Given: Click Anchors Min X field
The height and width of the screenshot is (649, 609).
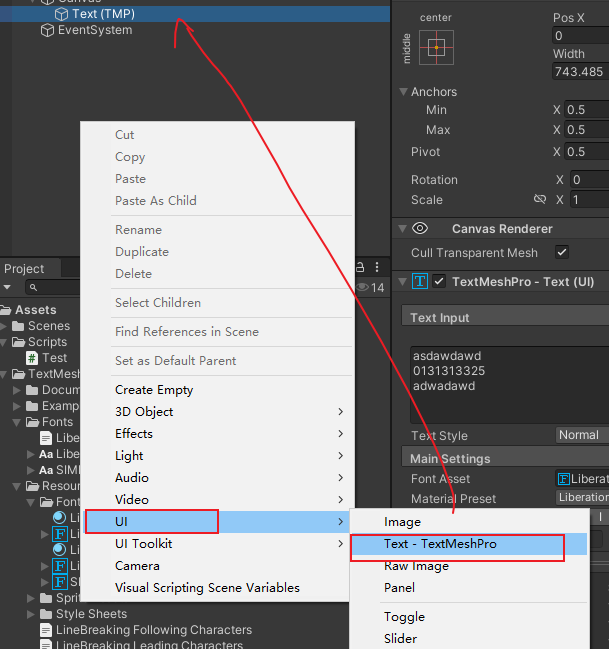Looking at the screenshot, I should click(587, 110).
